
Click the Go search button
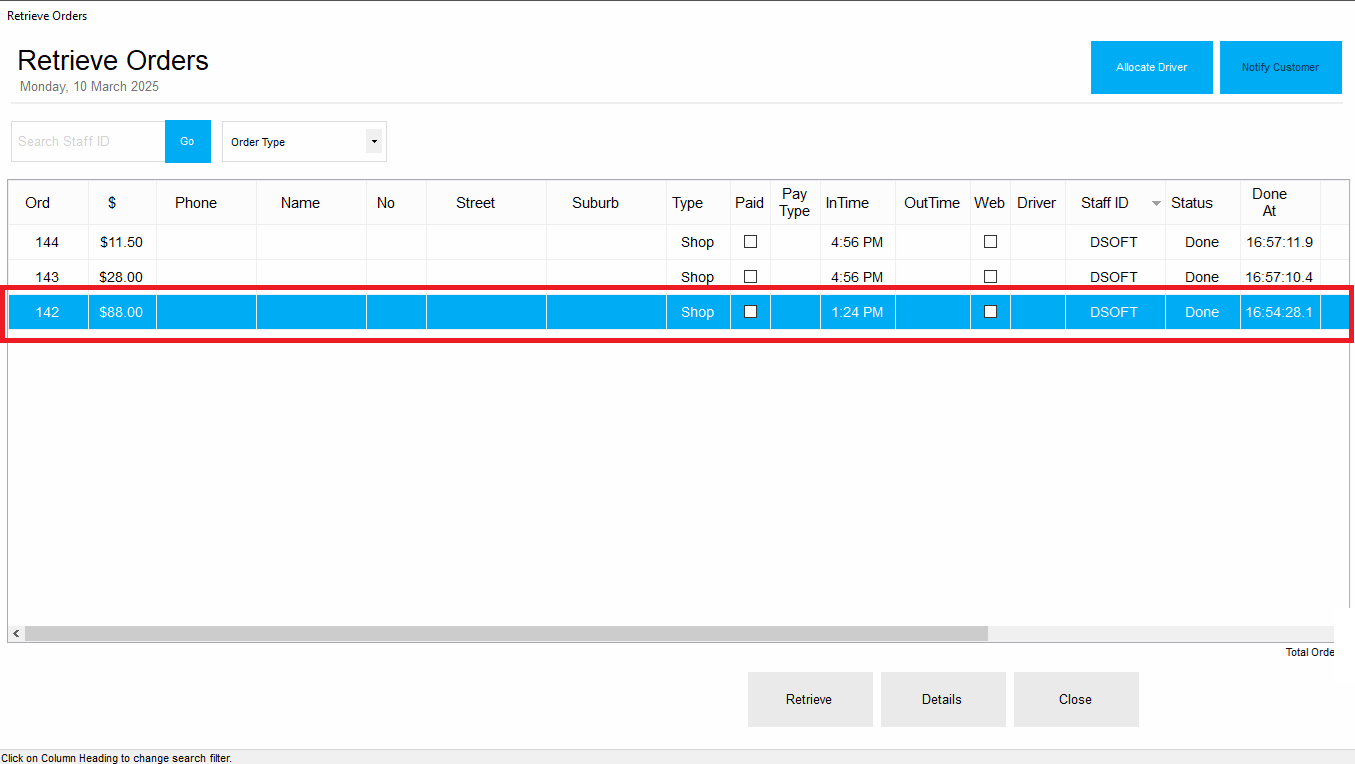pyautogui.click(x=187, y=141)
